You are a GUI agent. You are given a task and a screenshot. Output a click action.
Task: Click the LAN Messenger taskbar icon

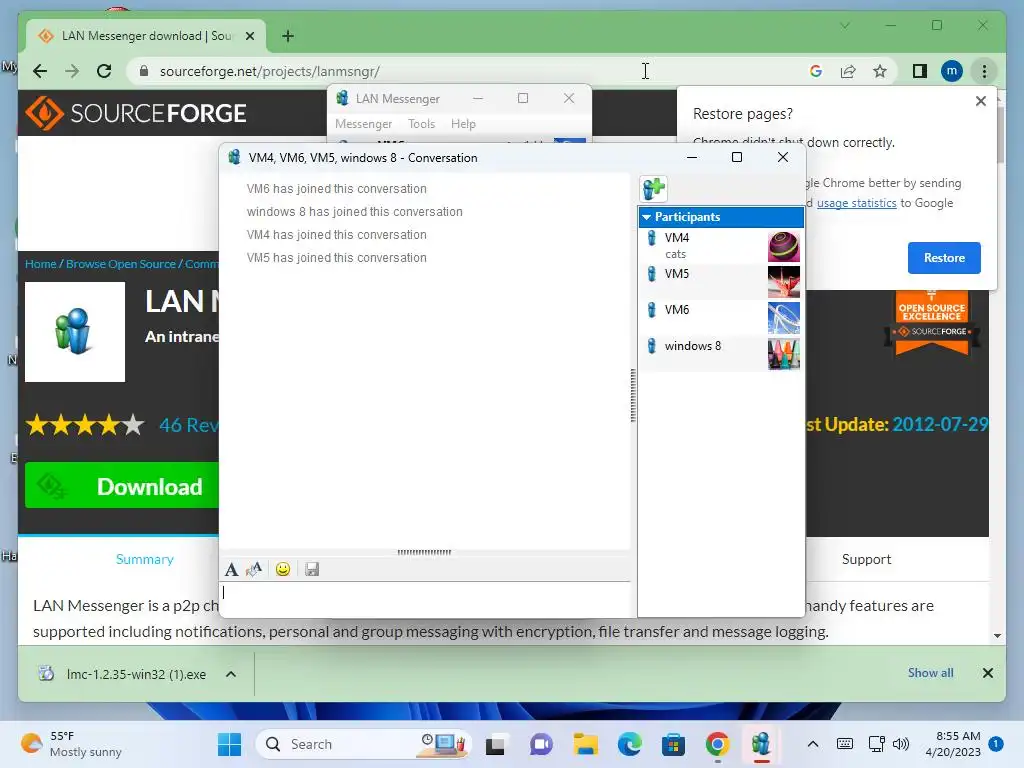[x=760, y=744]
